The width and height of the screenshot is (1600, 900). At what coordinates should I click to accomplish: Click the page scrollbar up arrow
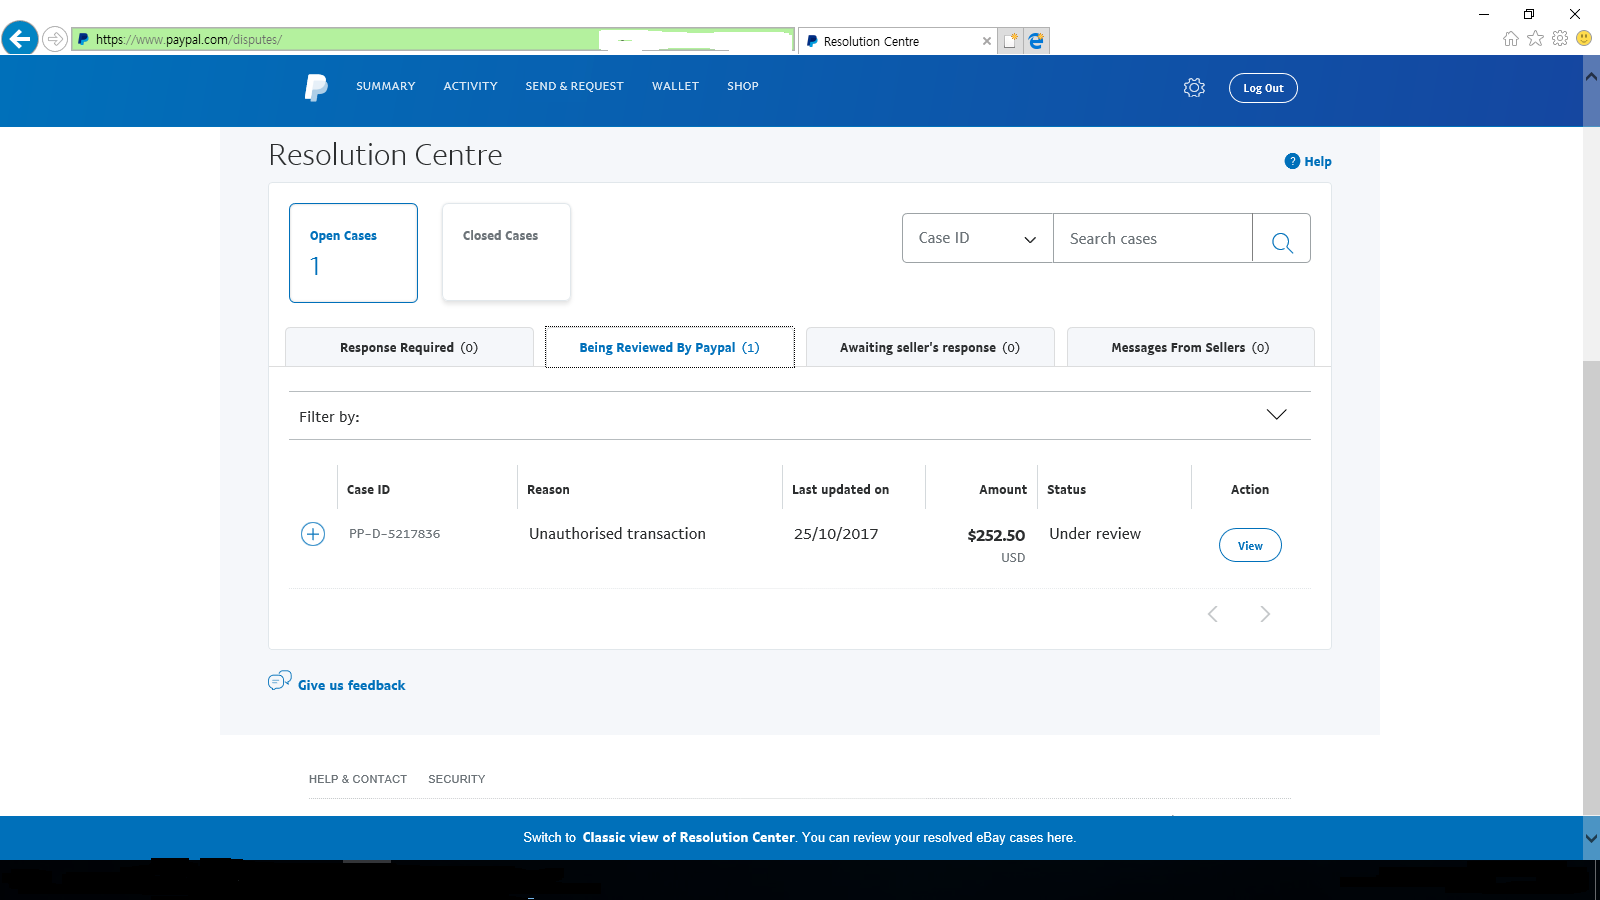tap(1591, 76)
